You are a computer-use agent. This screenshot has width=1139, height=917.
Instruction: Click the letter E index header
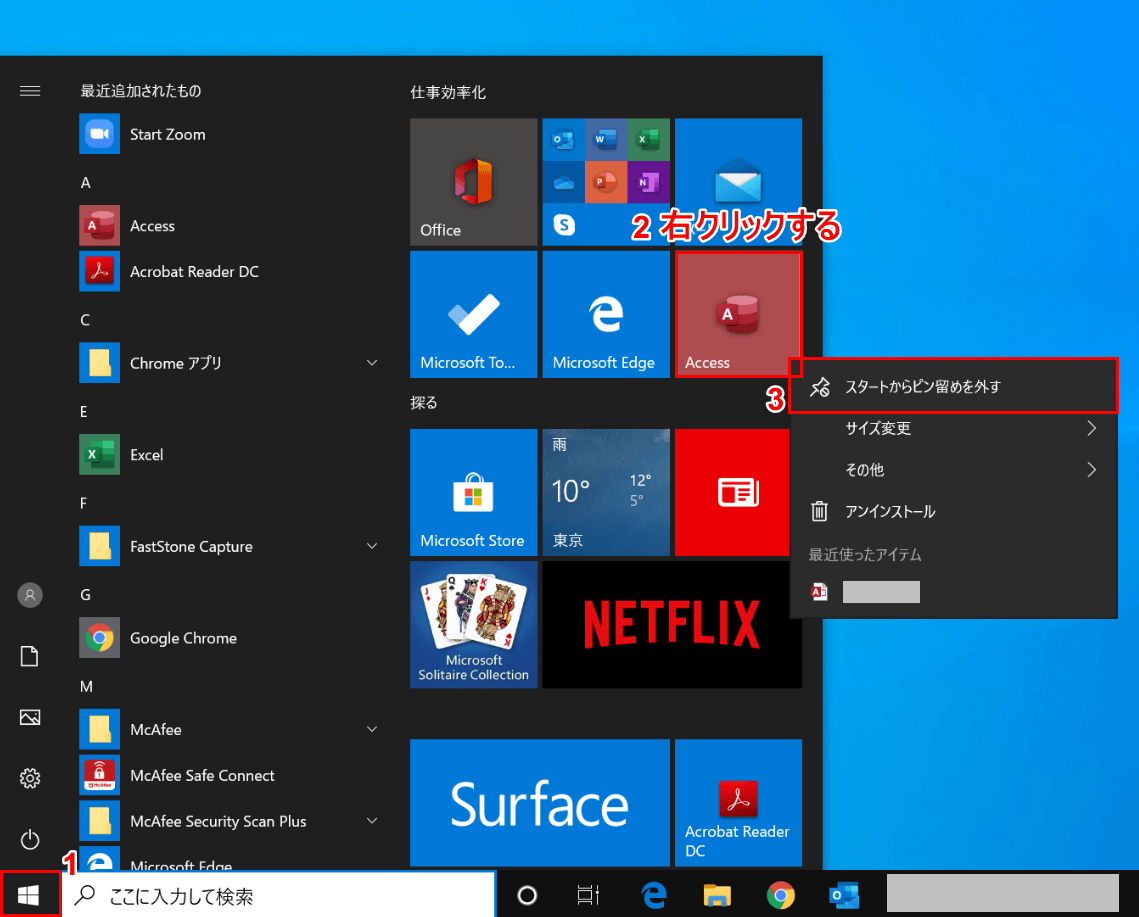(84, 411)
